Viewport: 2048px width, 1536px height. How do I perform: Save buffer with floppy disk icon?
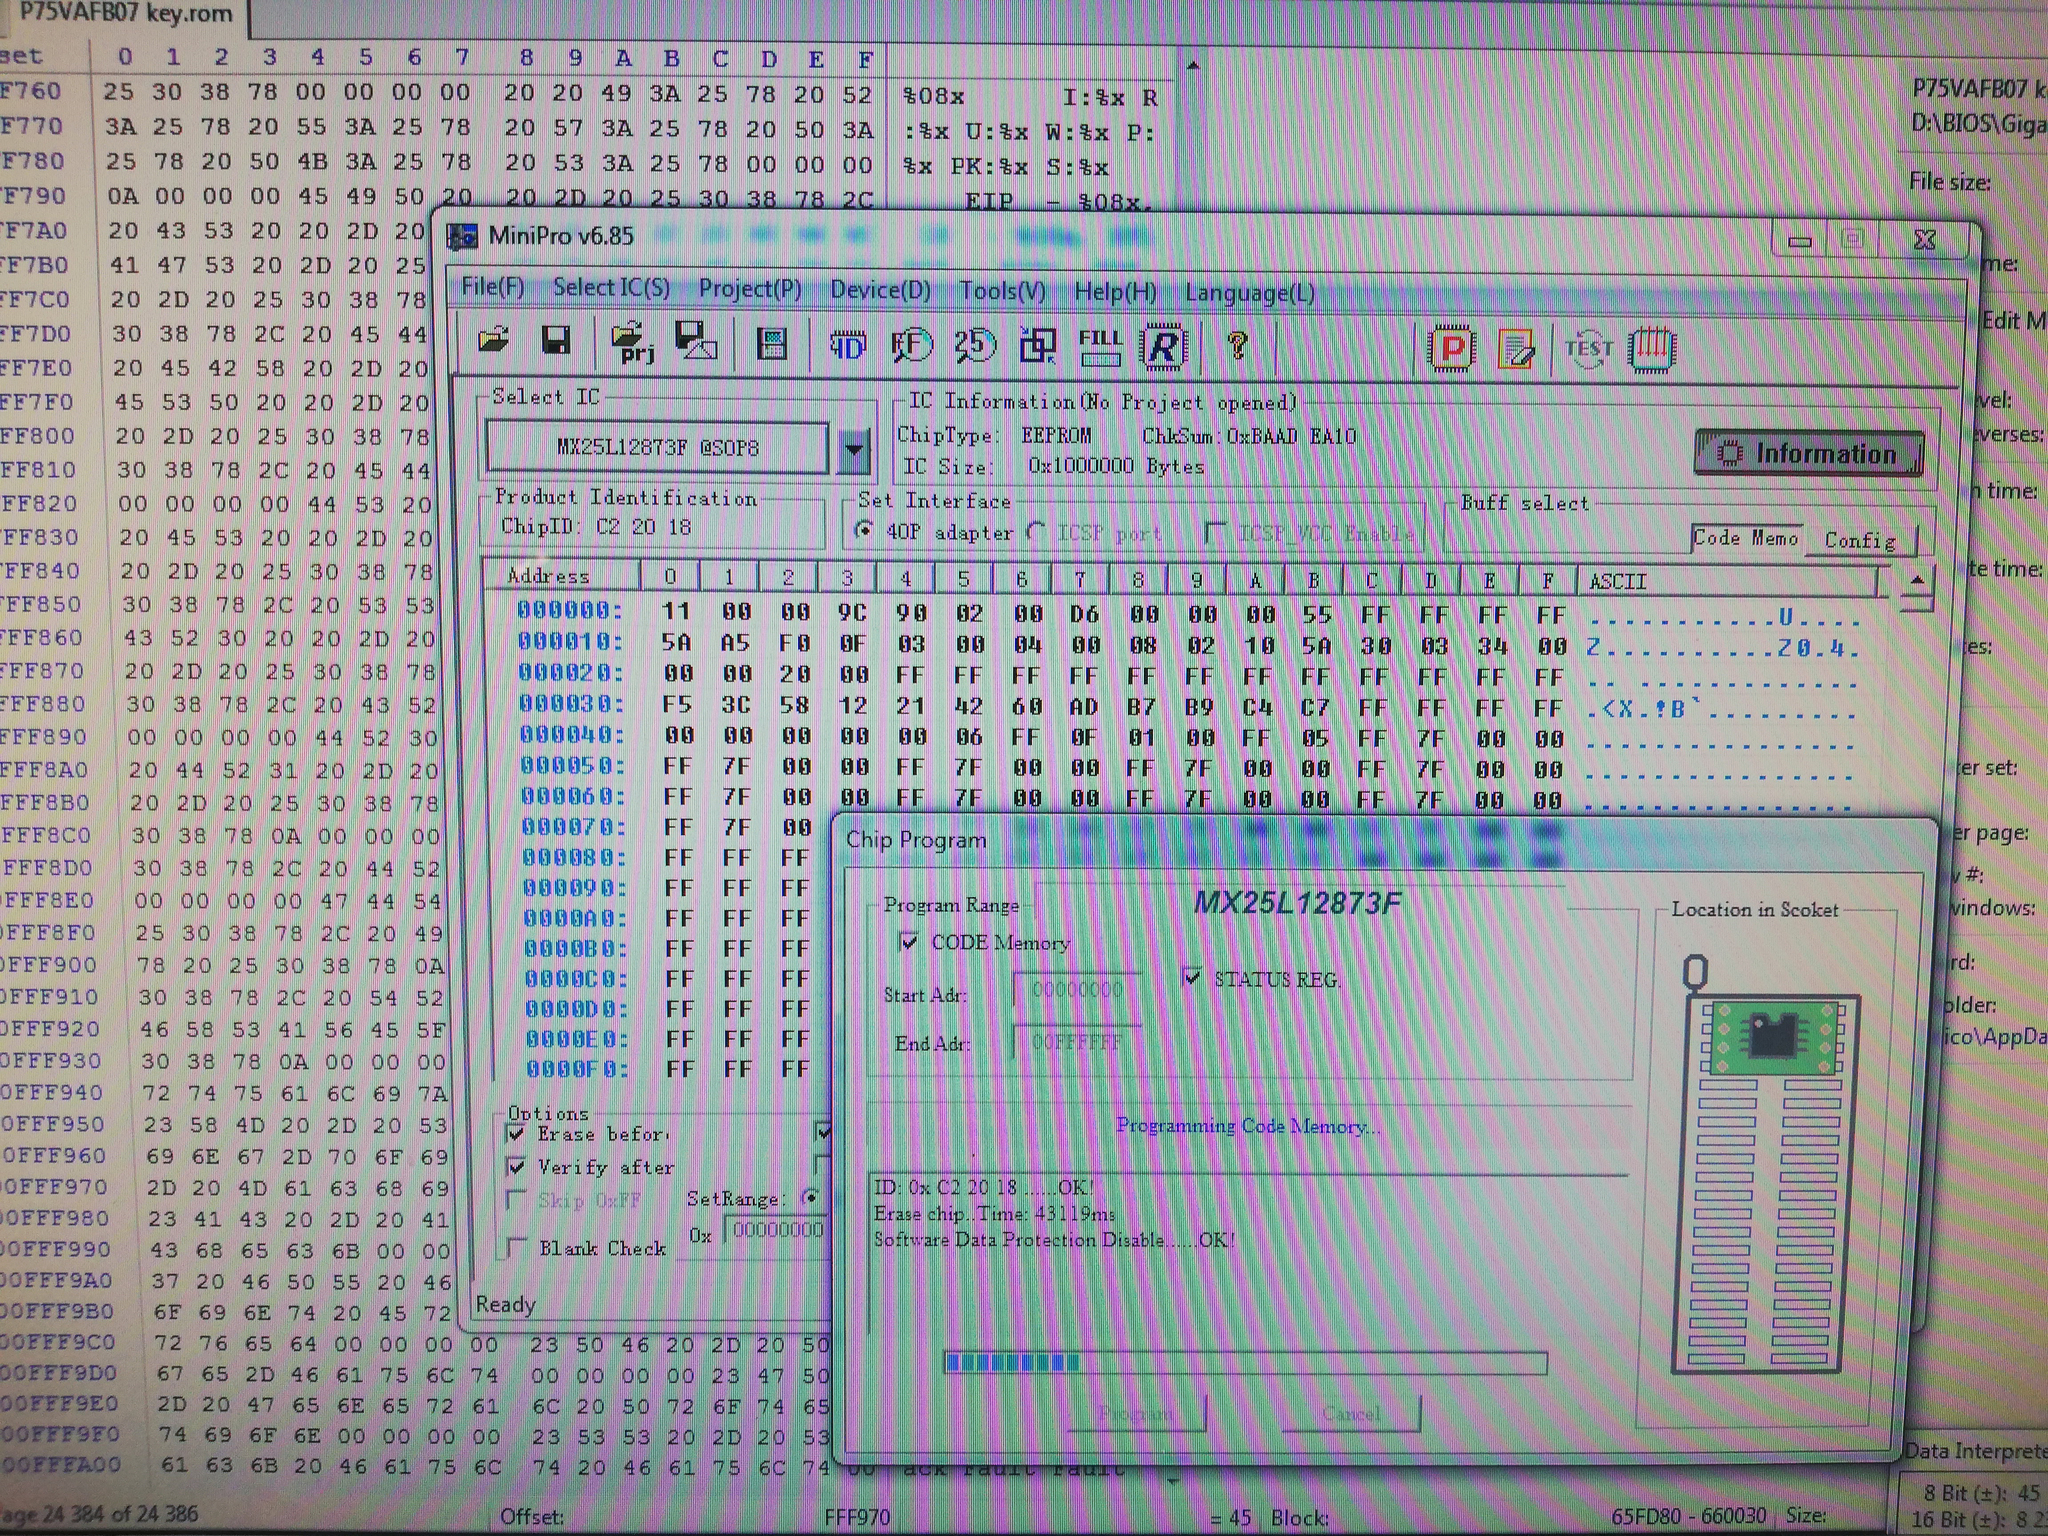click(555, 342)
